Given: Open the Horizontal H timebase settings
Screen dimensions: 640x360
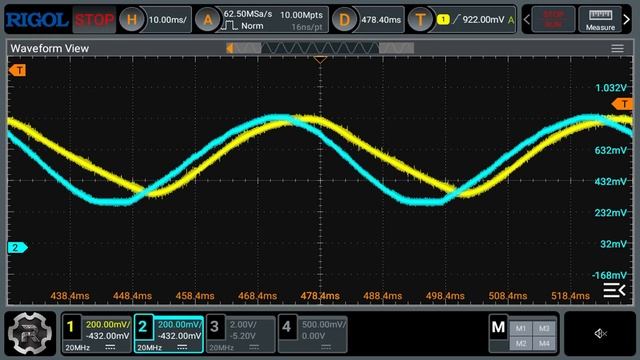Looking at the screenshot, I should pyautogui.click(x=131, y=20).
